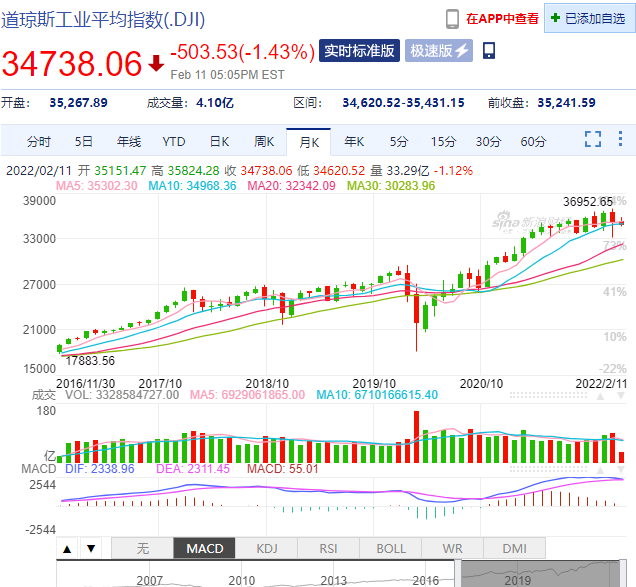Click the DIF: 2338.96 label
The height and width of the screenshot is (587, 636).
pyautogui.click(x=100, y=469)
